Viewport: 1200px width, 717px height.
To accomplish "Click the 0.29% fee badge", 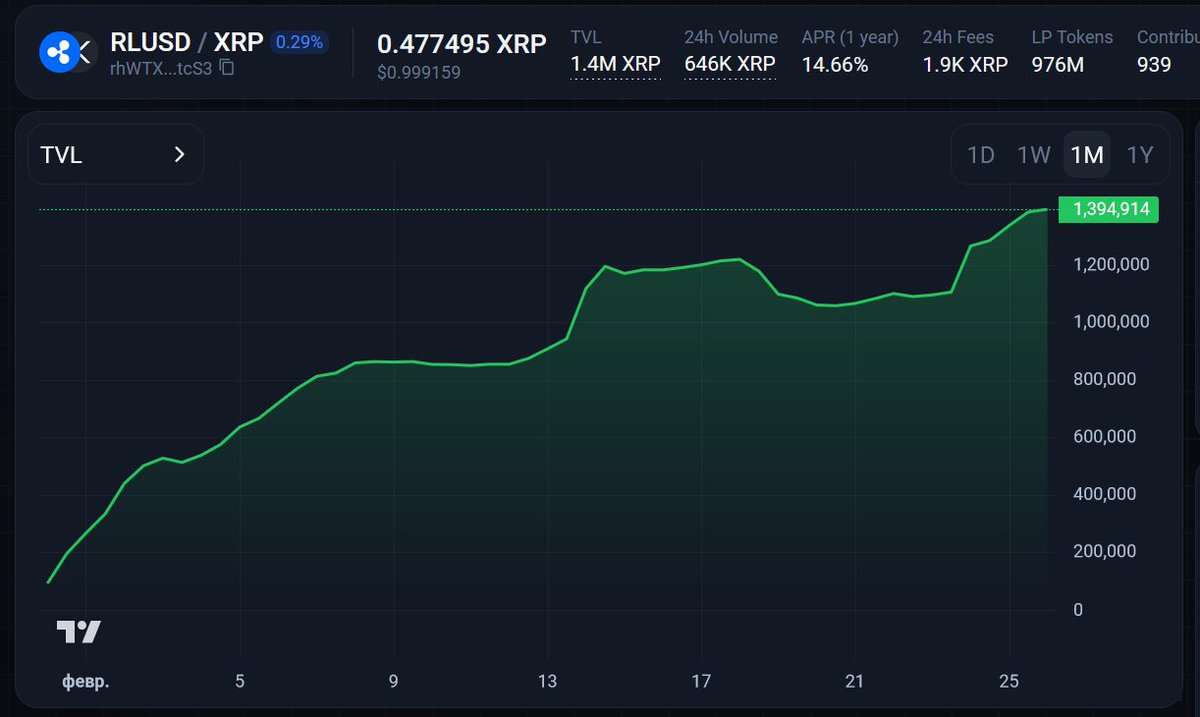I will coord(299,43).
